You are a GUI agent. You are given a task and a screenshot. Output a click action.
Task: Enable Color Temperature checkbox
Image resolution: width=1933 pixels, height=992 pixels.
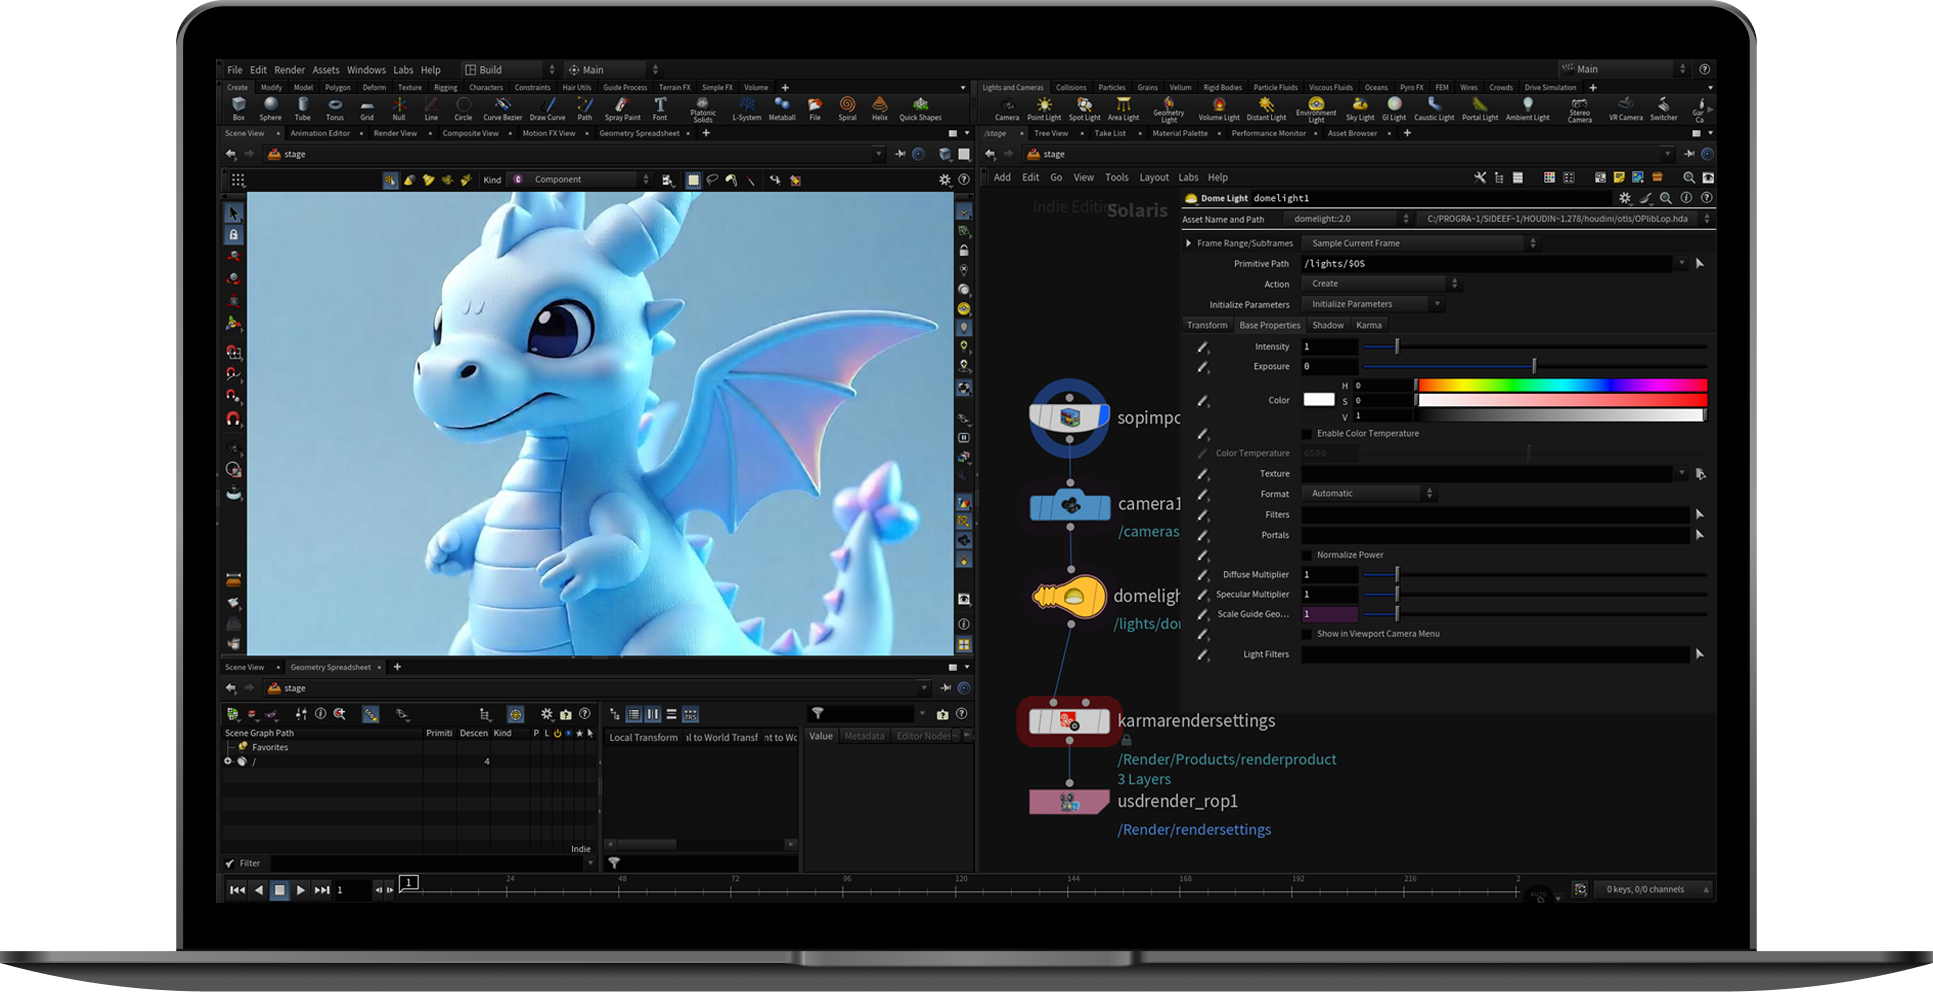(1307, 434)
